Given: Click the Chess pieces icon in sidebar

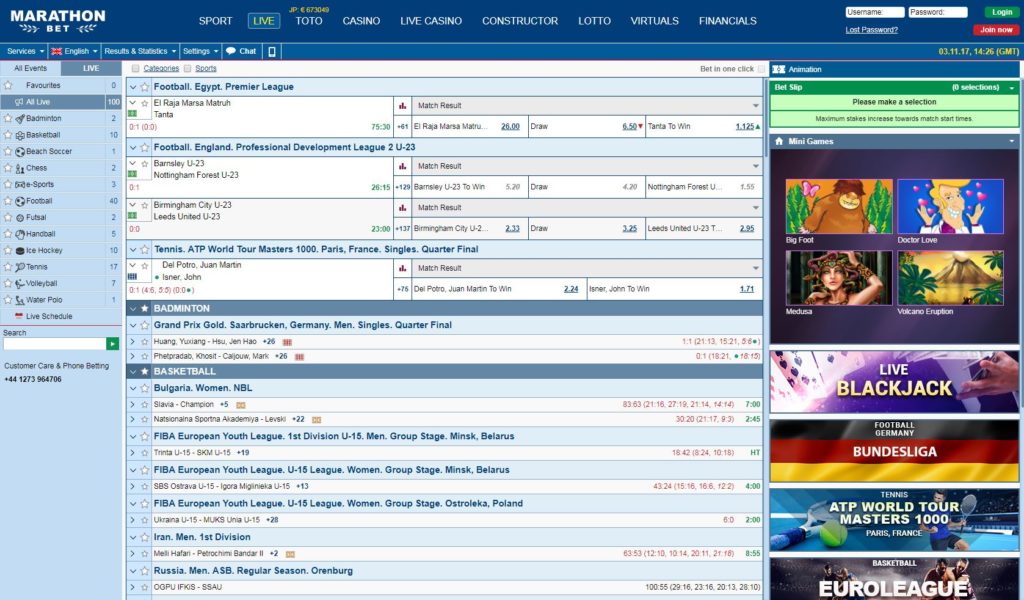Looking at the screenshot, I should (20, 168).
